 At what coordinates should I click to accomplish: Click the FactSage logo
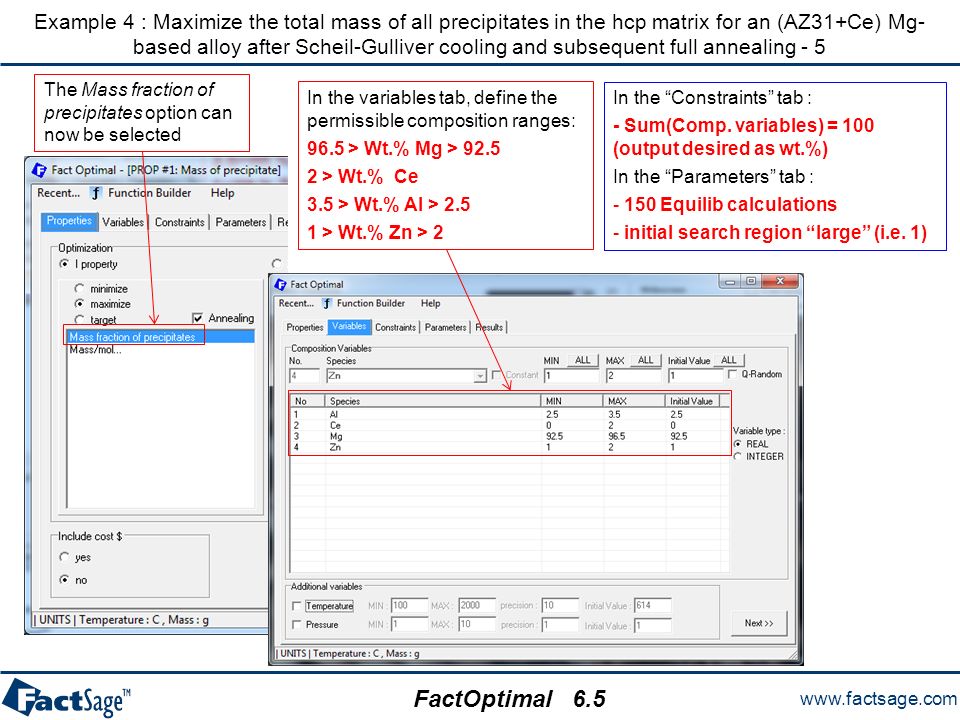tap(66, 698)
